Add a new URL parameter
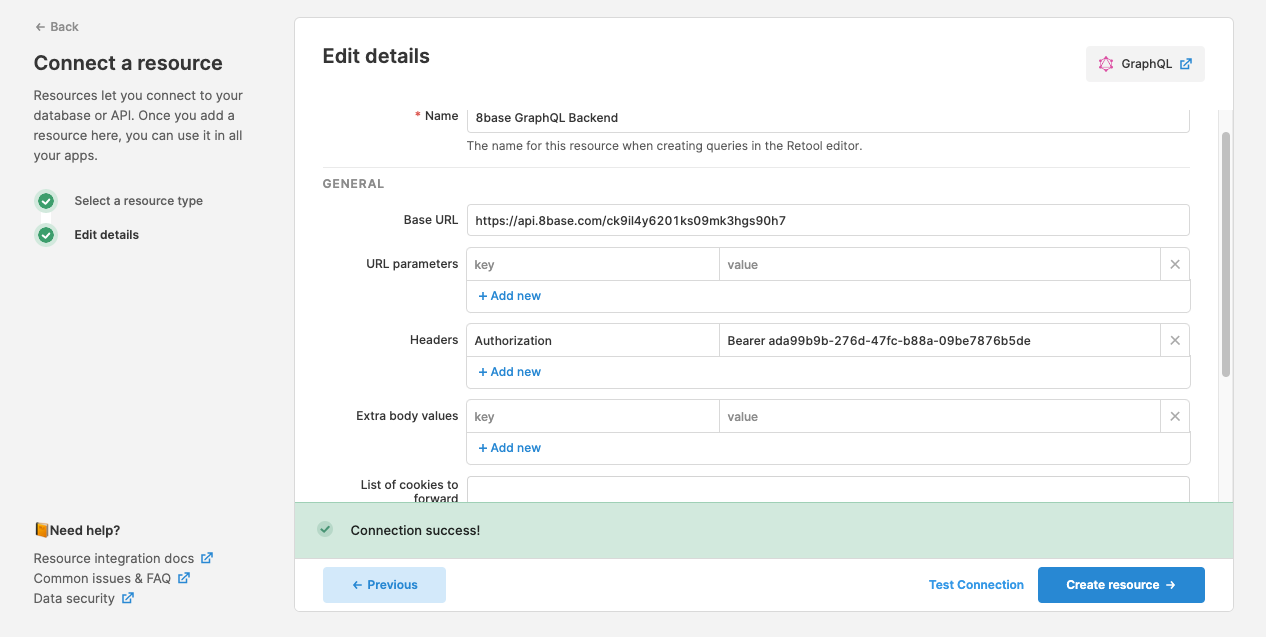 point(509,295)
